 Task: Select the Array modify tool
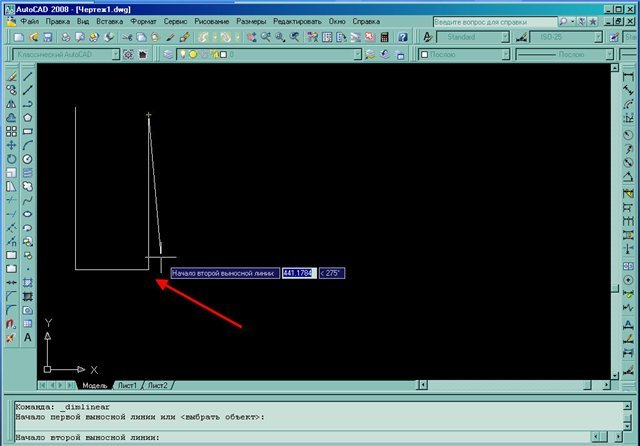coord(11,131)
